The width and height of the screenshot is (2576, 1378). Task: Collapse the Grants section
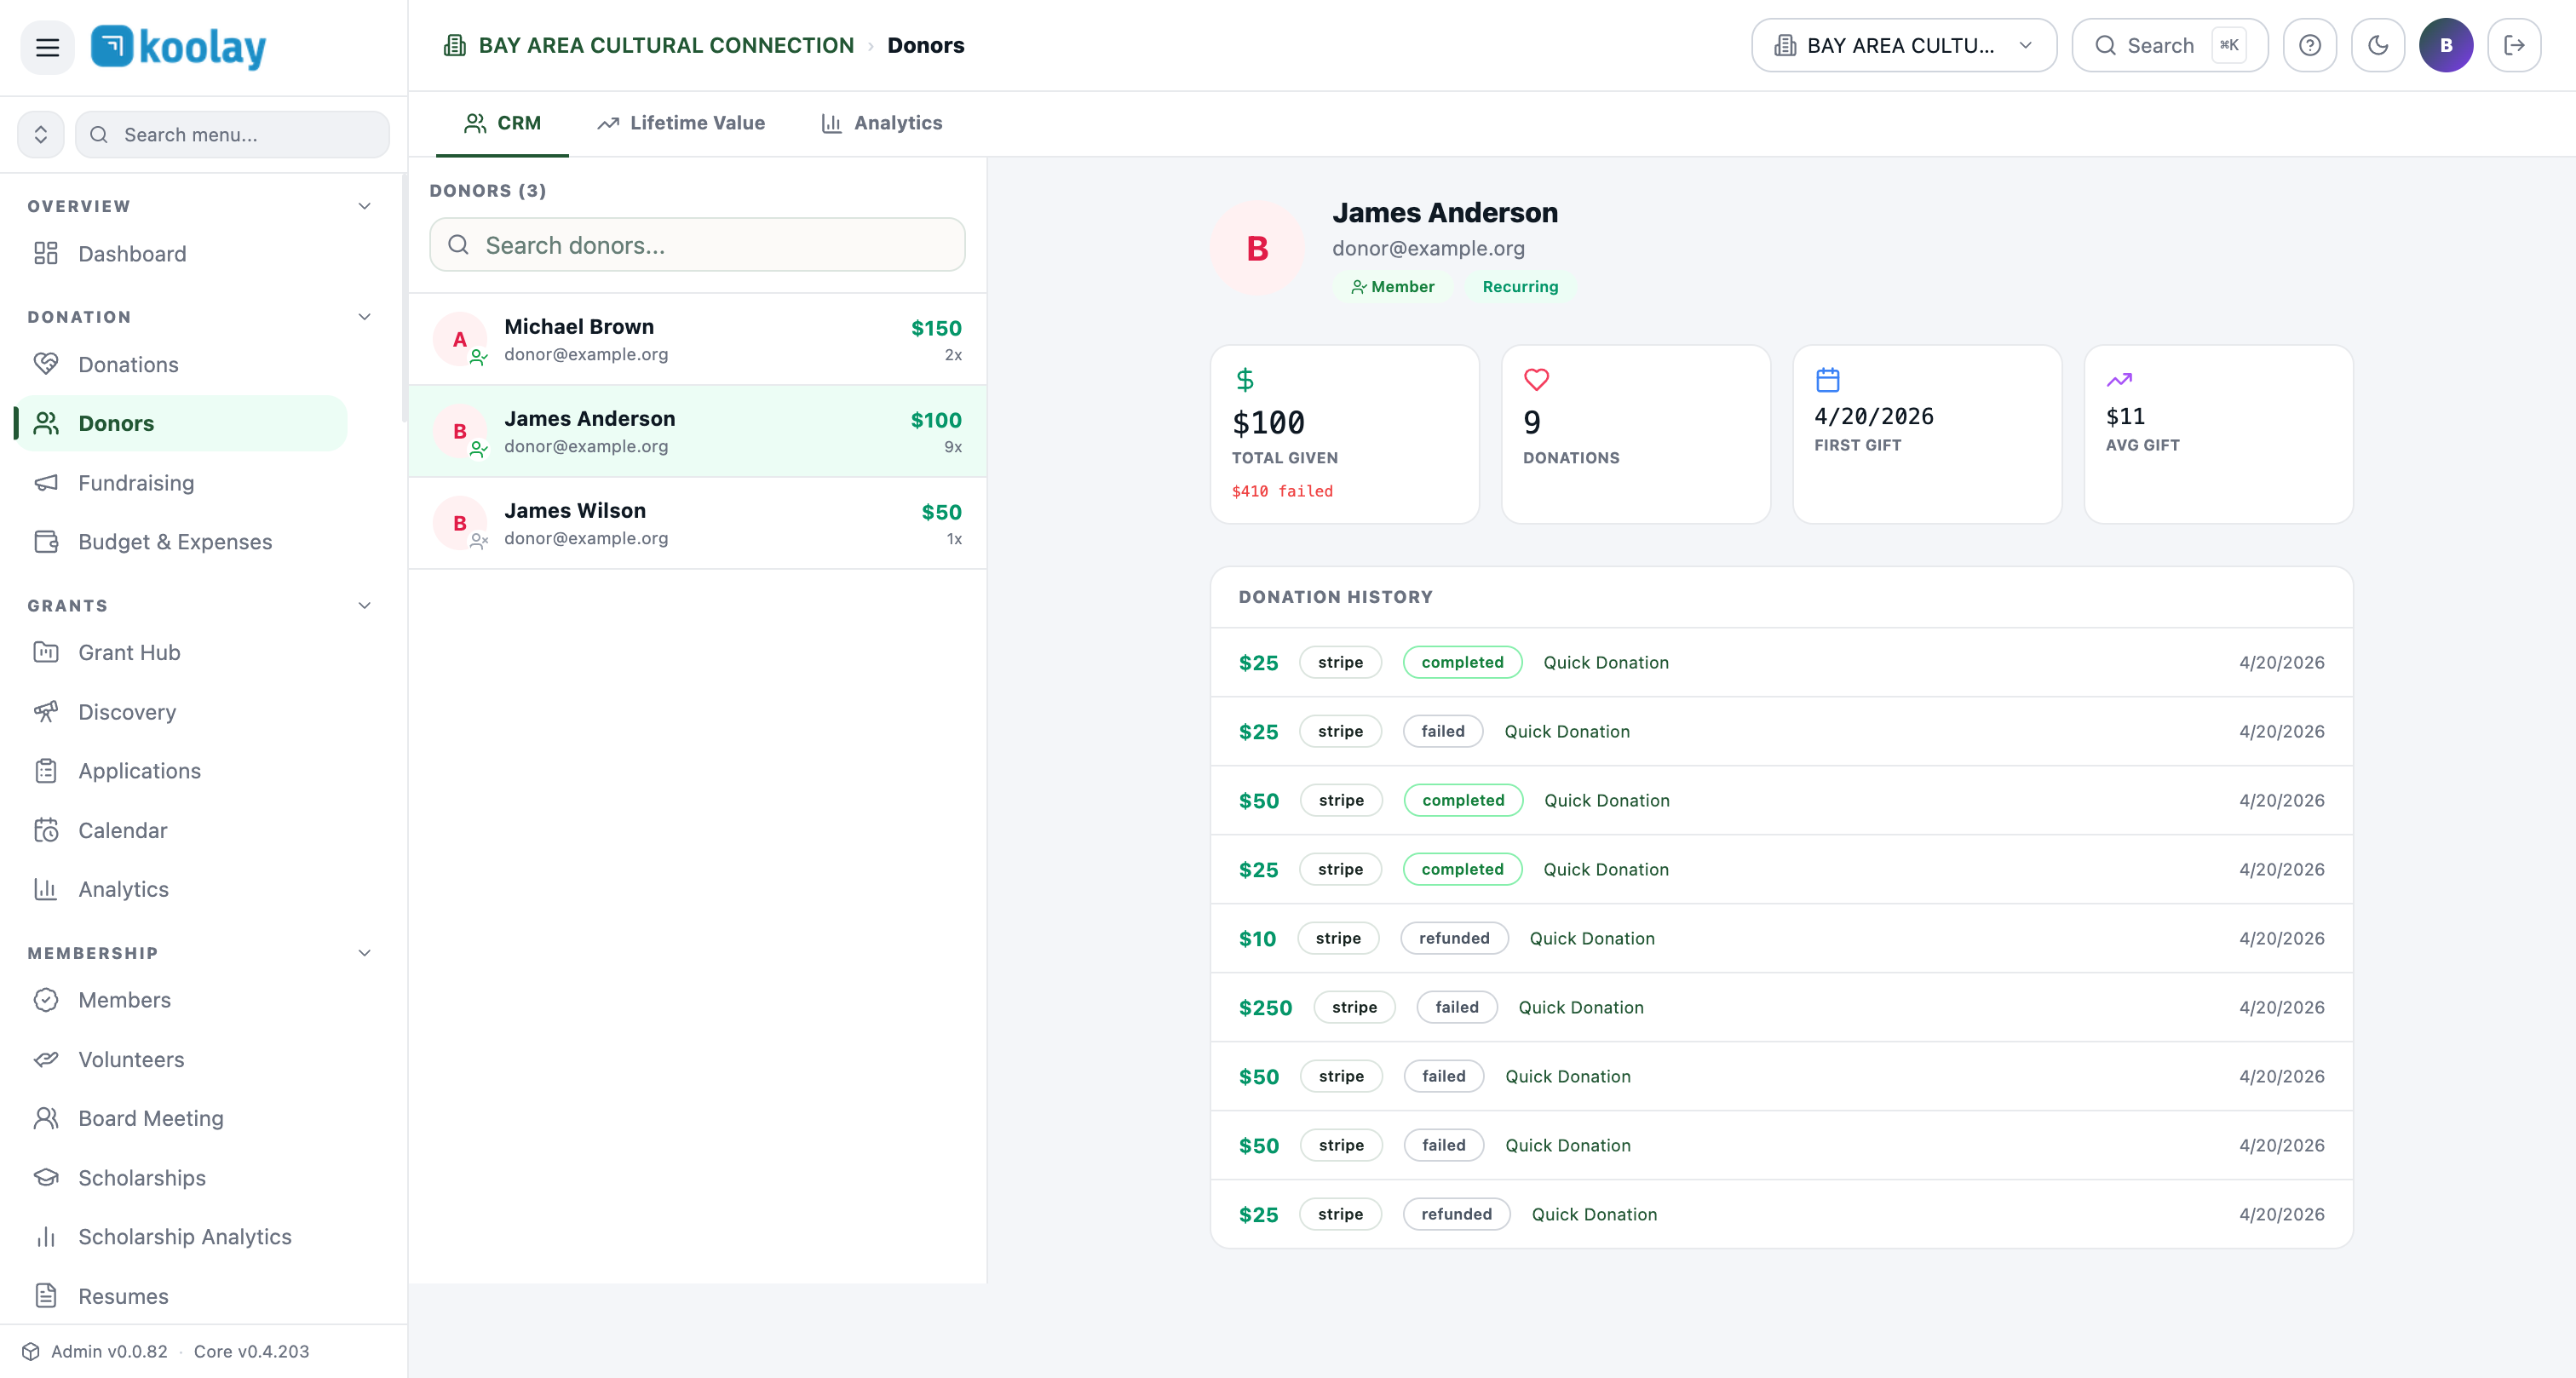pyautogui.click(x=365, y=605)
